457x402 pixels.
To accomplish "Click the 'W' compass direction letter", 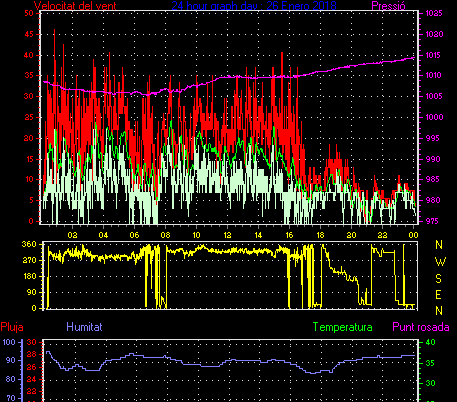I will tap(440, 262).
